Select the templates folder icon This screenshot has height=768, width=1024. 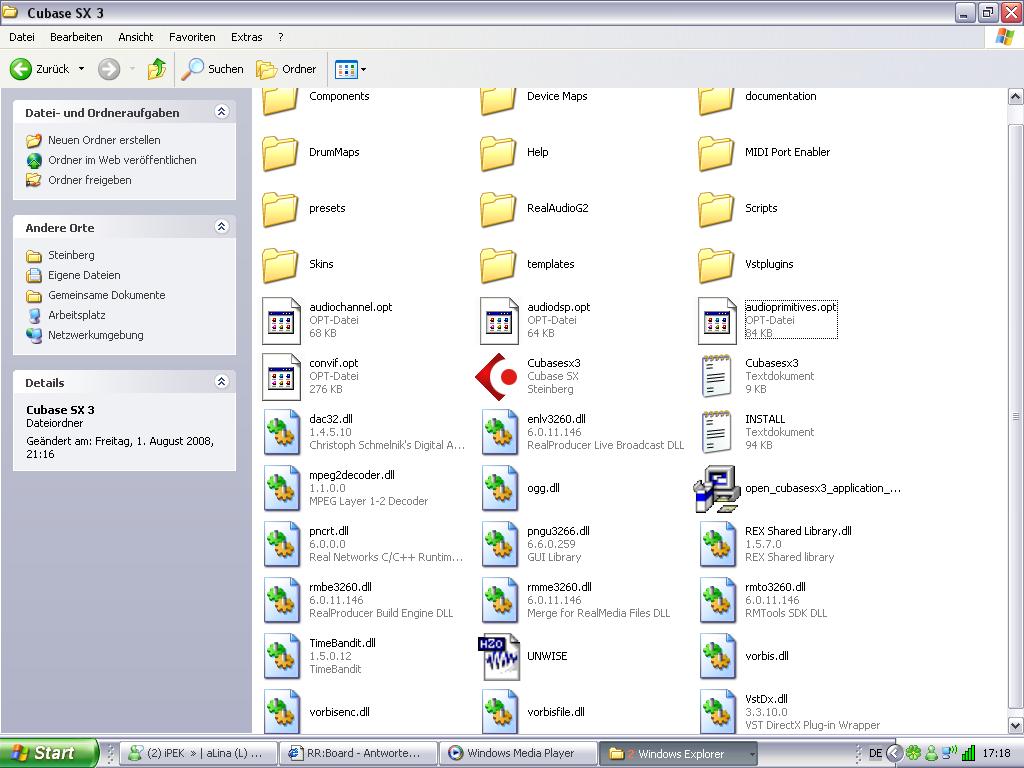(x=498, y=264)
